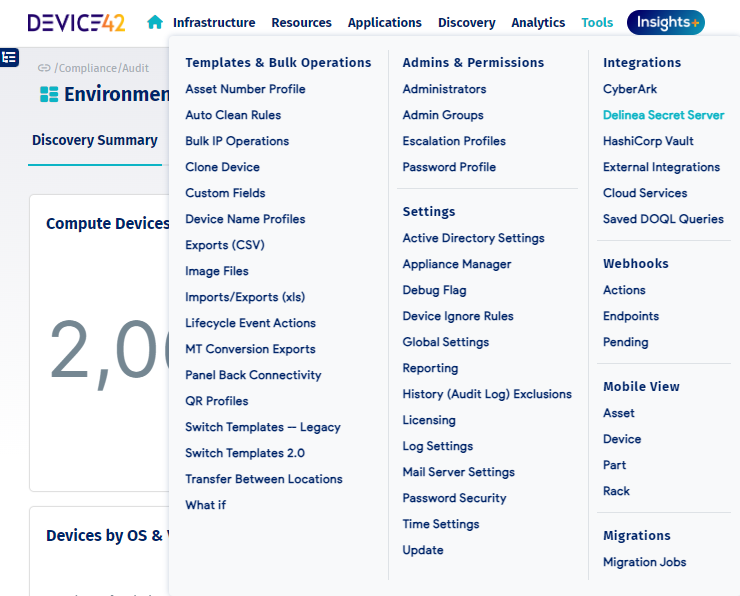Switch to the Discovery Summary tab
Viewport: 740px width, 596px height.
[95, 140]
